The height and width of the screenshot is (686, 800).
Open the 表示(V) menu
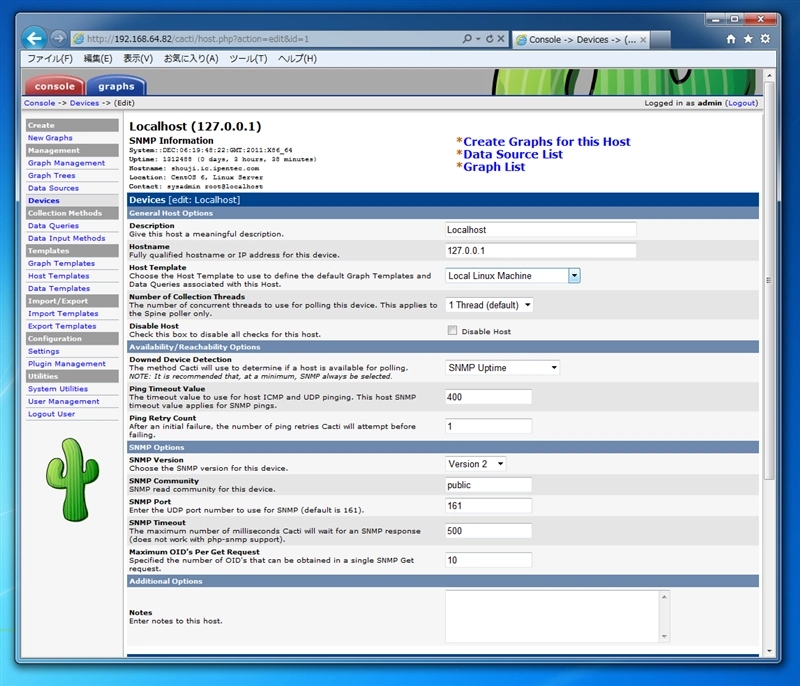pyautogui.click(x=138, y=59)
